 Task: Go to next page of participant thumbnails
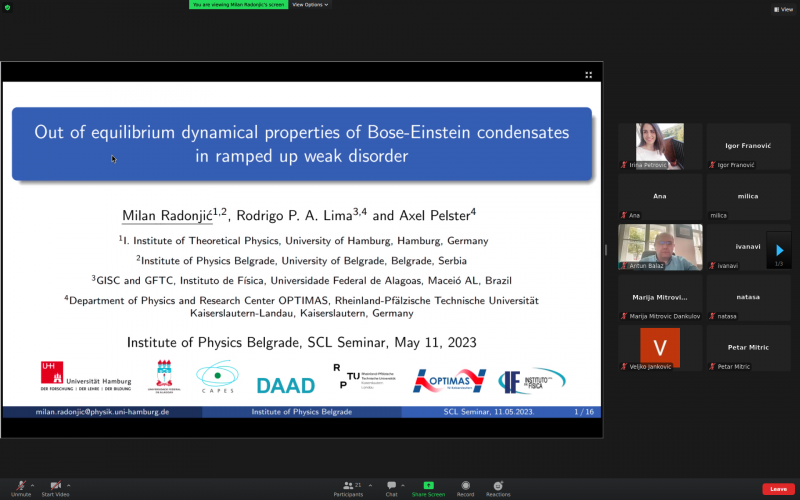pyautogui.click(x=779, y=250)
